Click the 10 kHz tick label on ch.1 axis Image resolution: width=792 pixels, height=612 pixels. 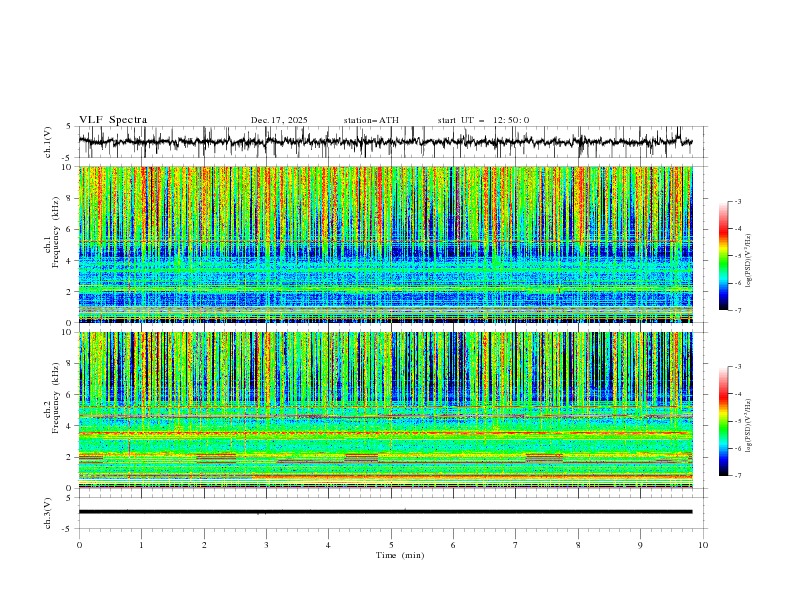66,168
